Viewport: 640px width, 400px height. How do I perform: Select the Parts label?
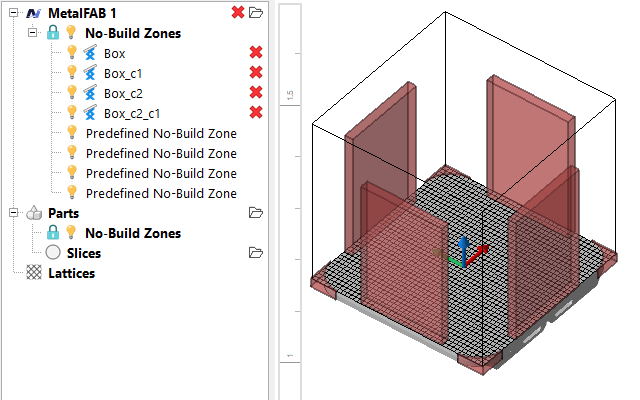point(63,213)
